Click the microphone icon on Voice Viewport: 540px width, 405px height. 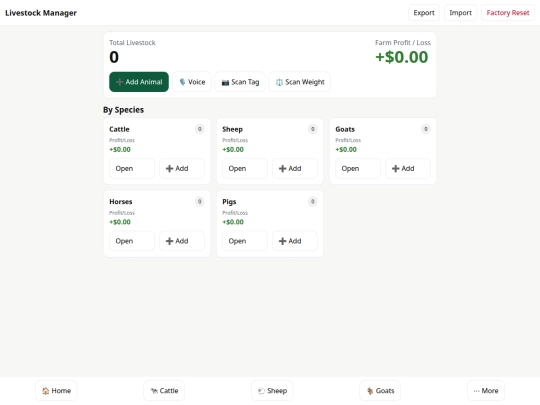pyautogui.click(x=182, y=82)
